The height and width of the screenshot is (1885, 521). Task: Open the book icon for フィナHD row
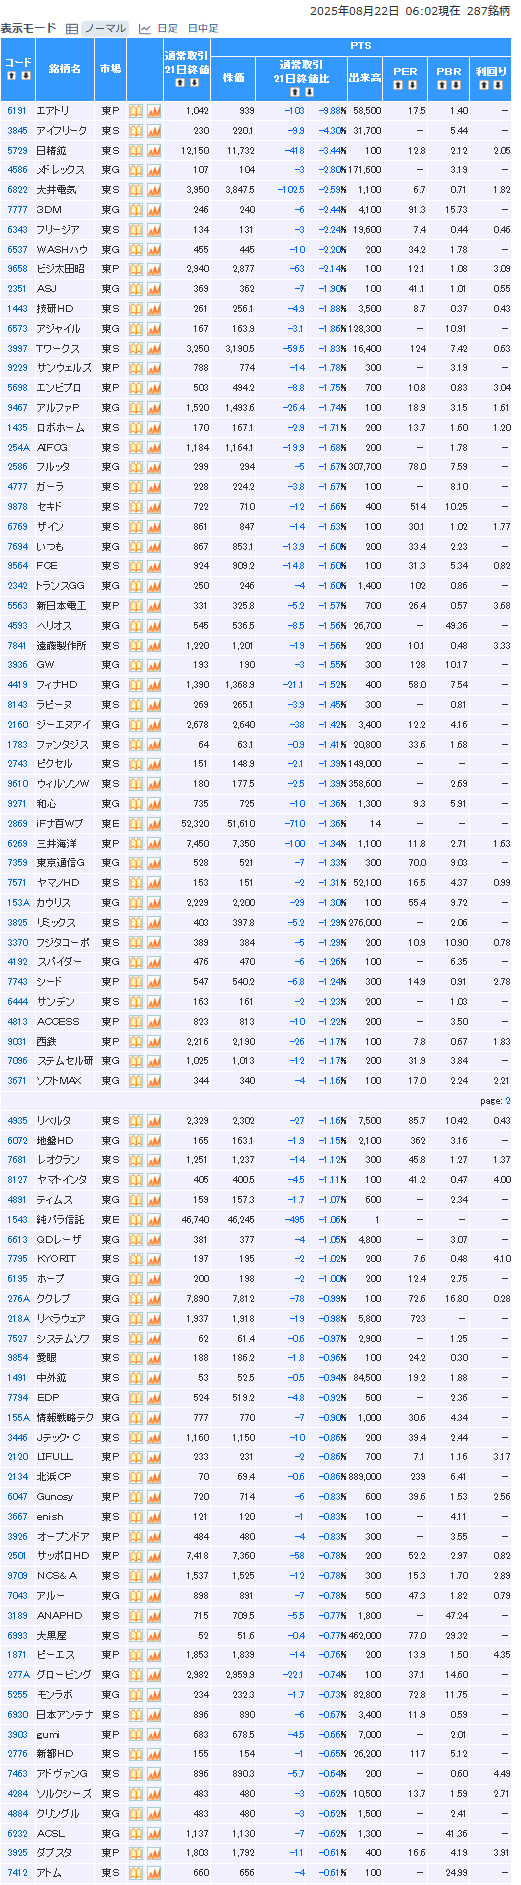click(136, 685)
